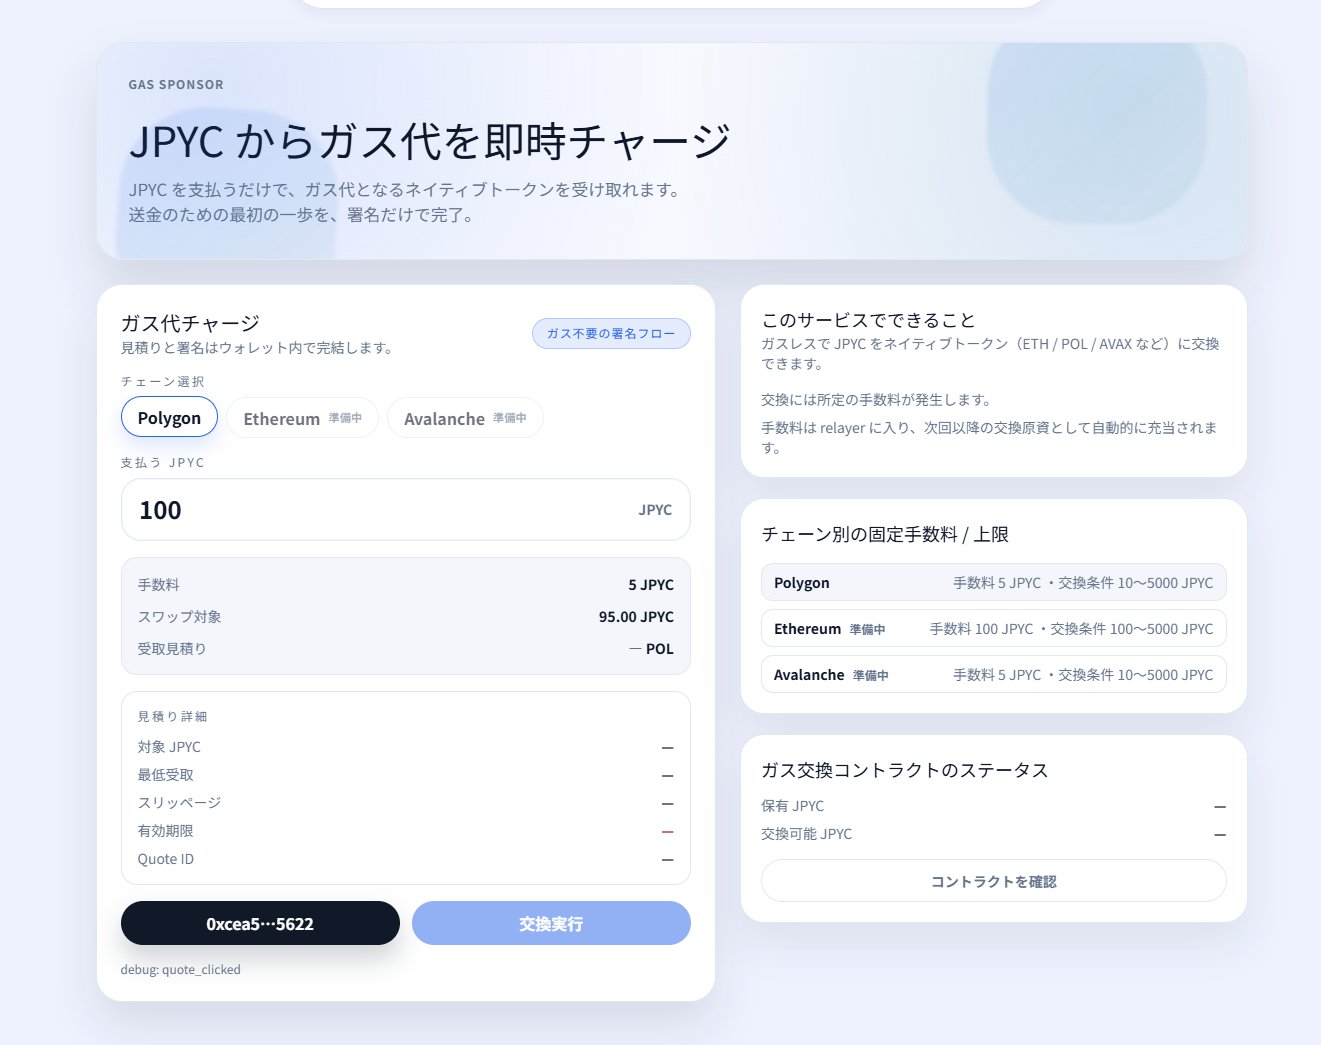Click the 手数料 5 JPYC value

click(x=651, y=585)
